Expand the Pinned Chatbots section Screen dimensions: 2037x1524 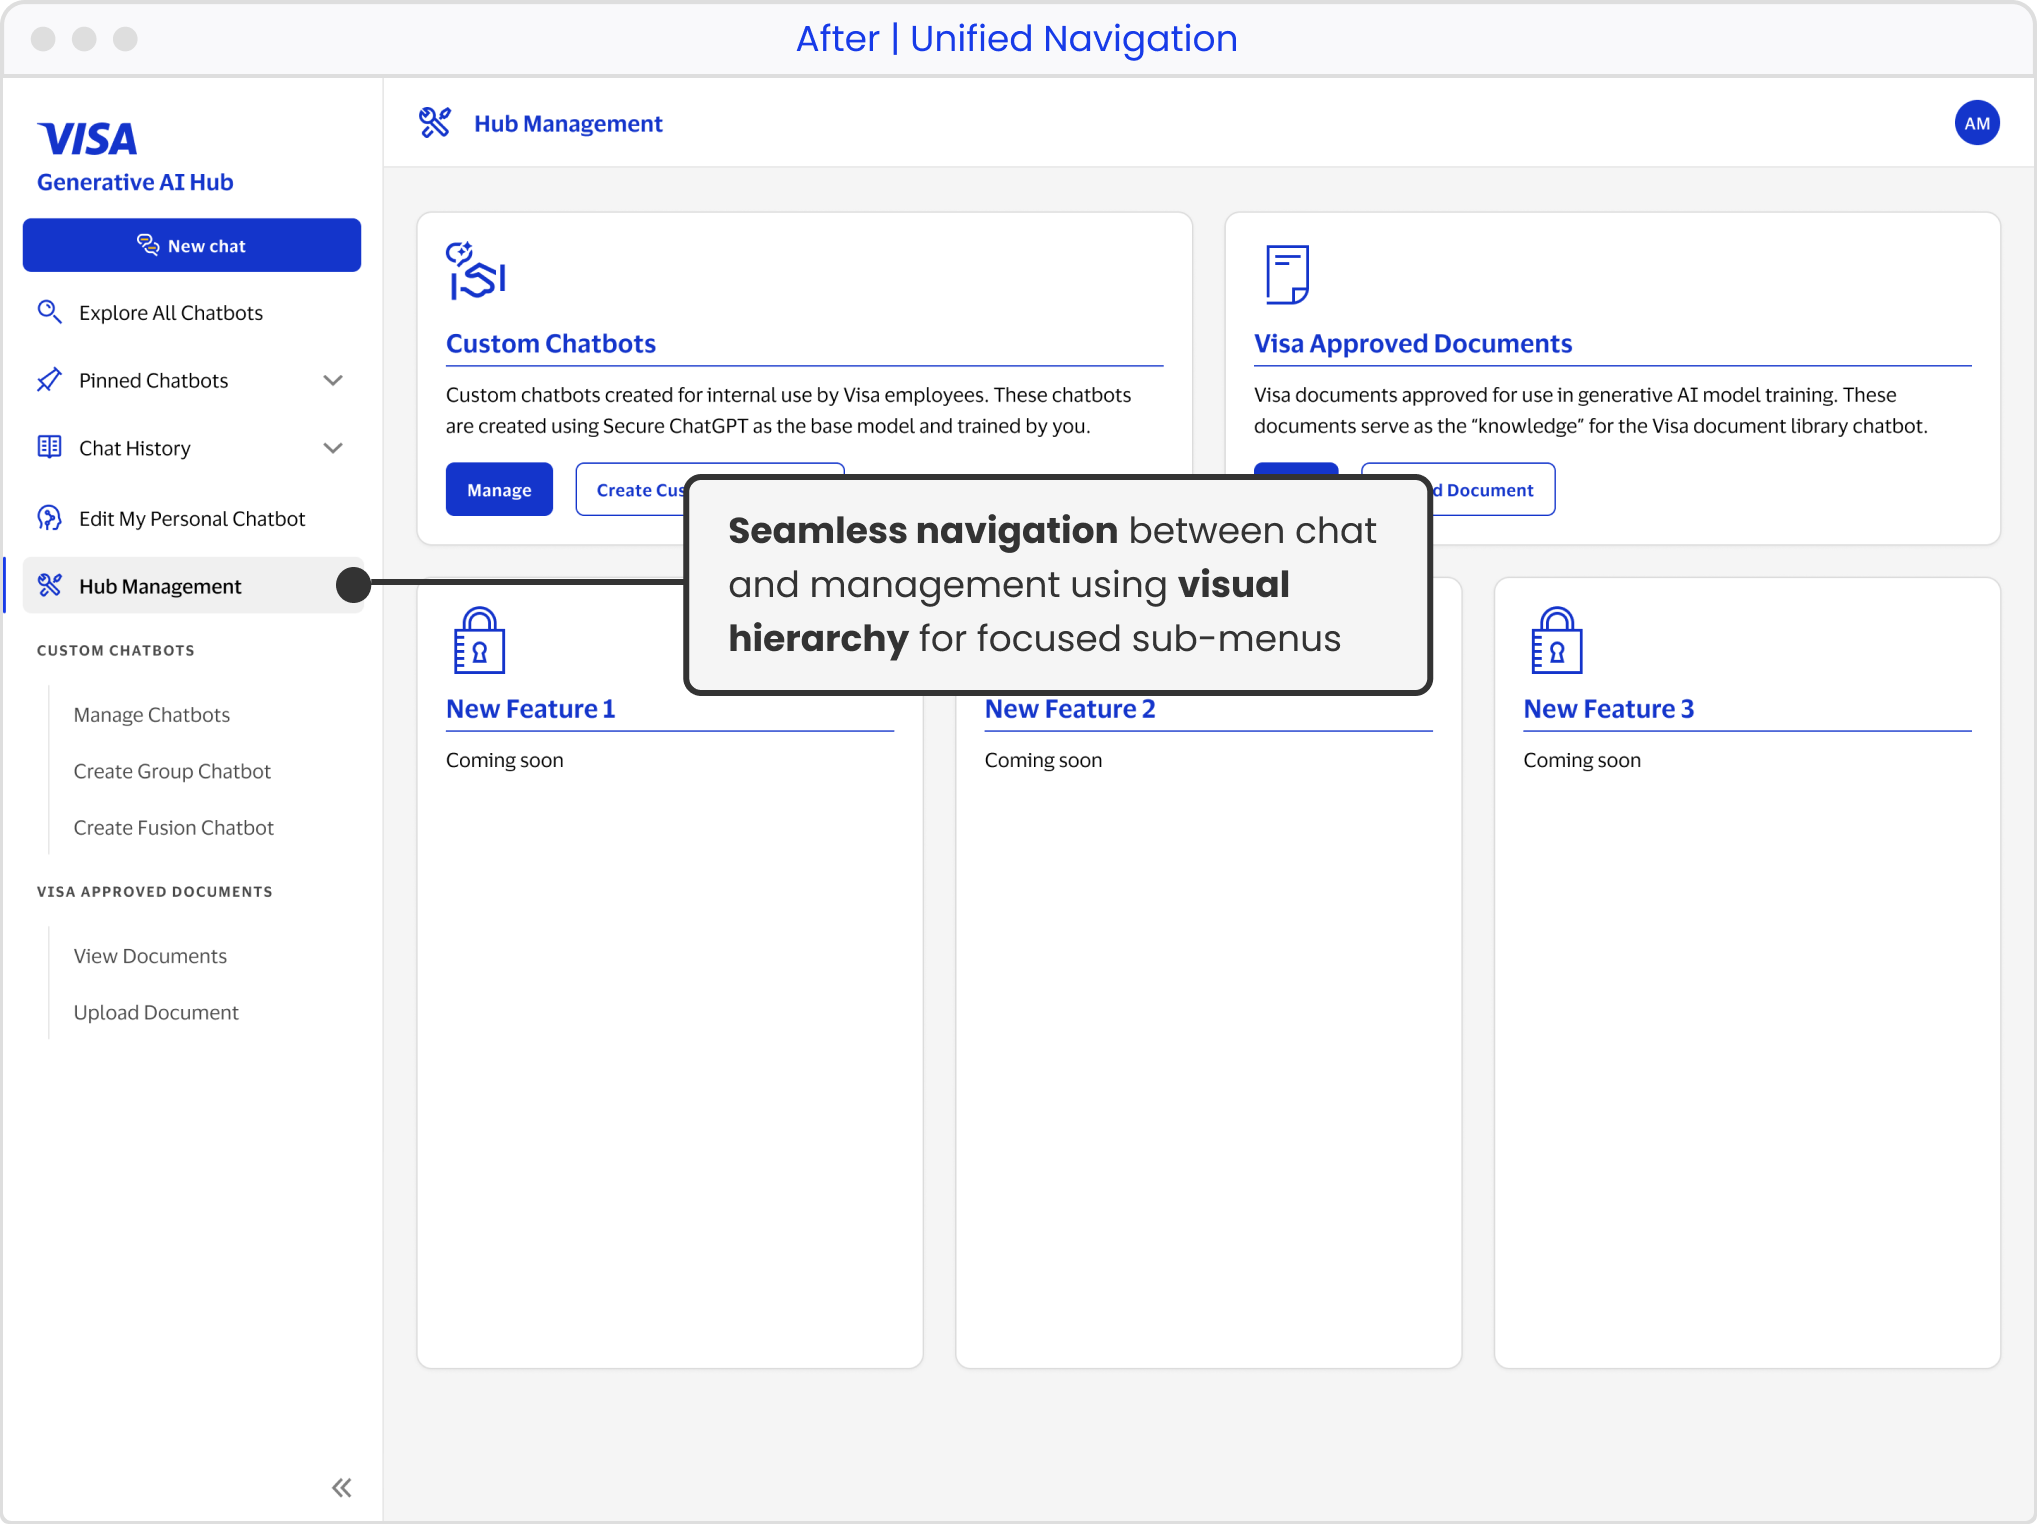click(333, 380)
